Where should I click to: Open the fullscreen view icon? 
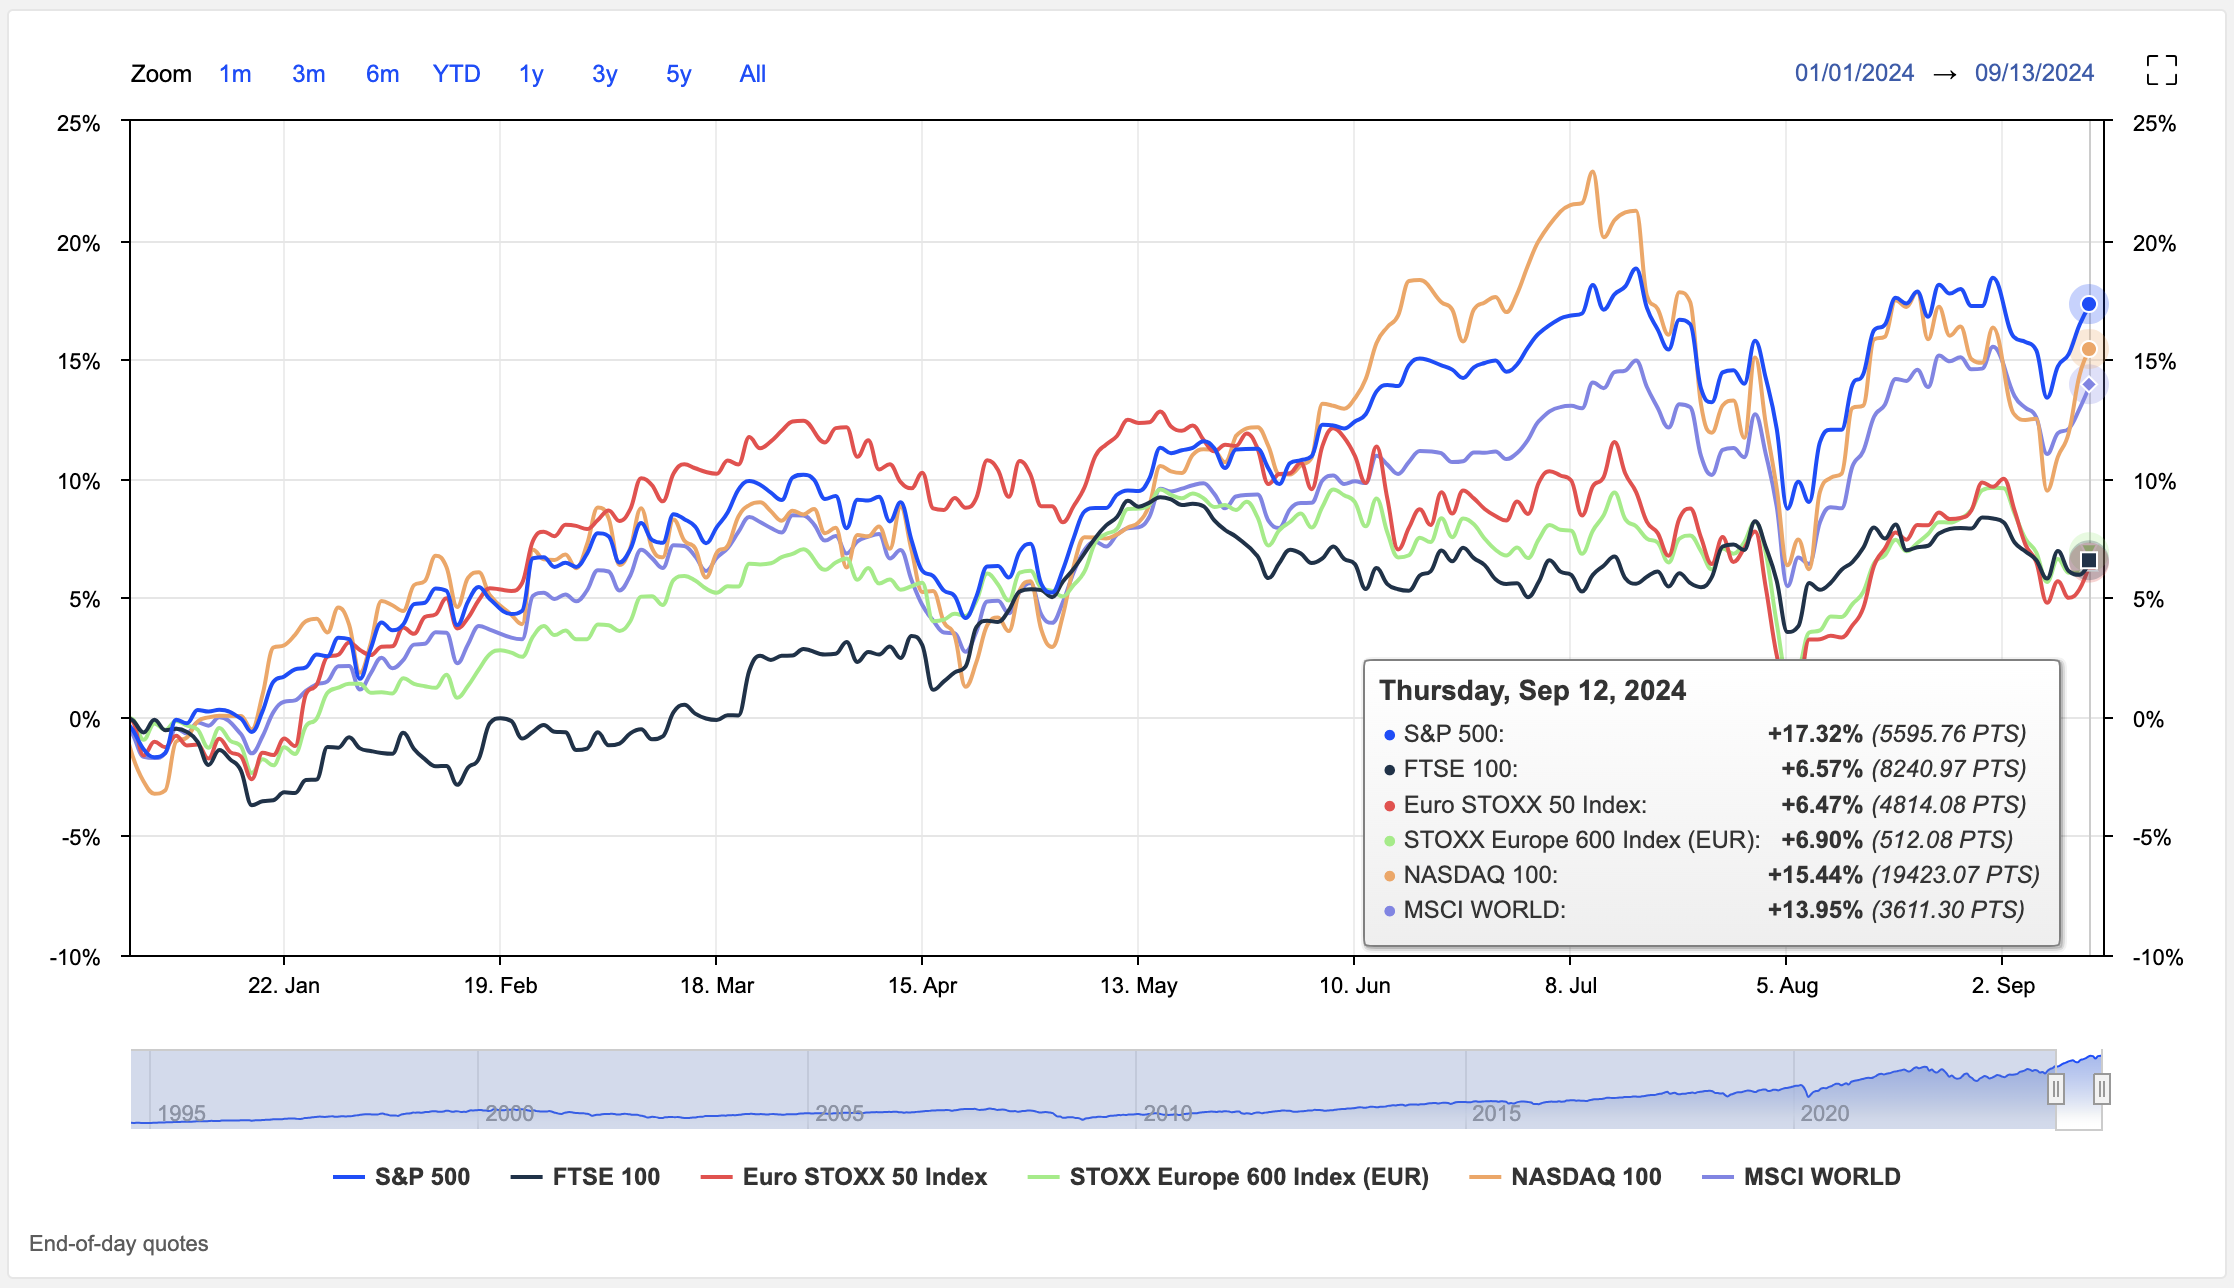(x=2161, y=71)
